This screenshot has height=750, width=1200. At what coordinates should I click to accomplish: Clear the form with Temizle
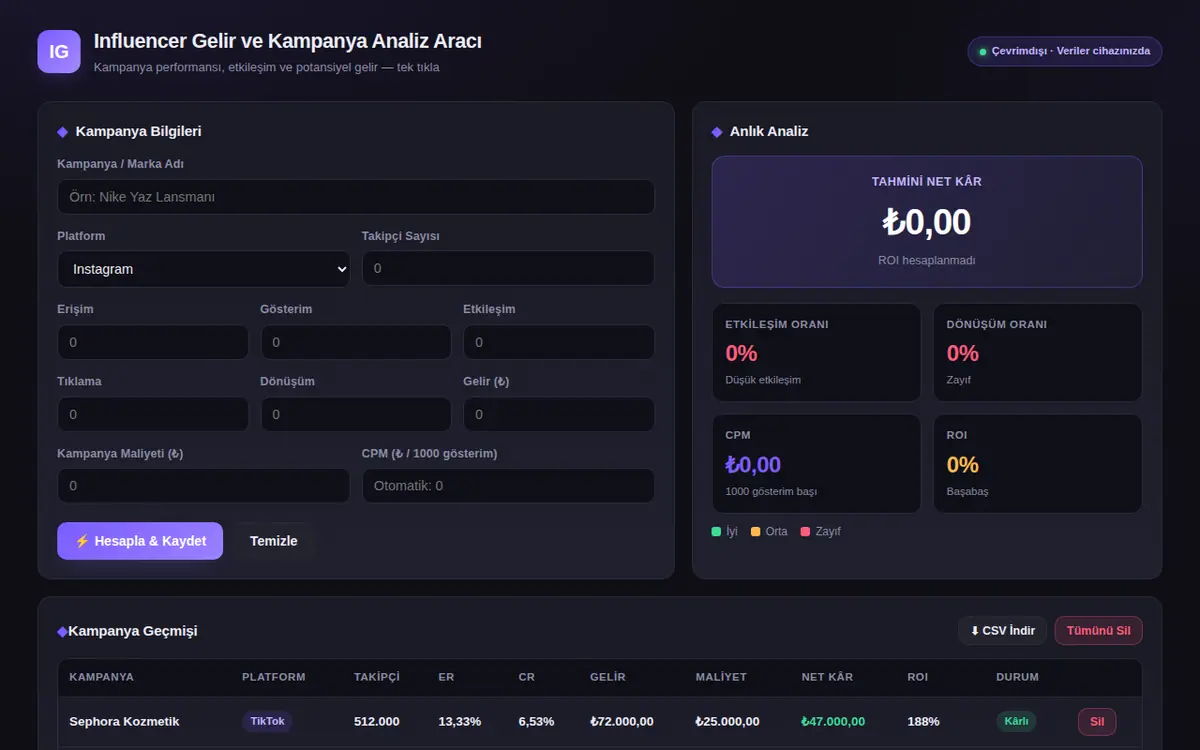[274, 541]
